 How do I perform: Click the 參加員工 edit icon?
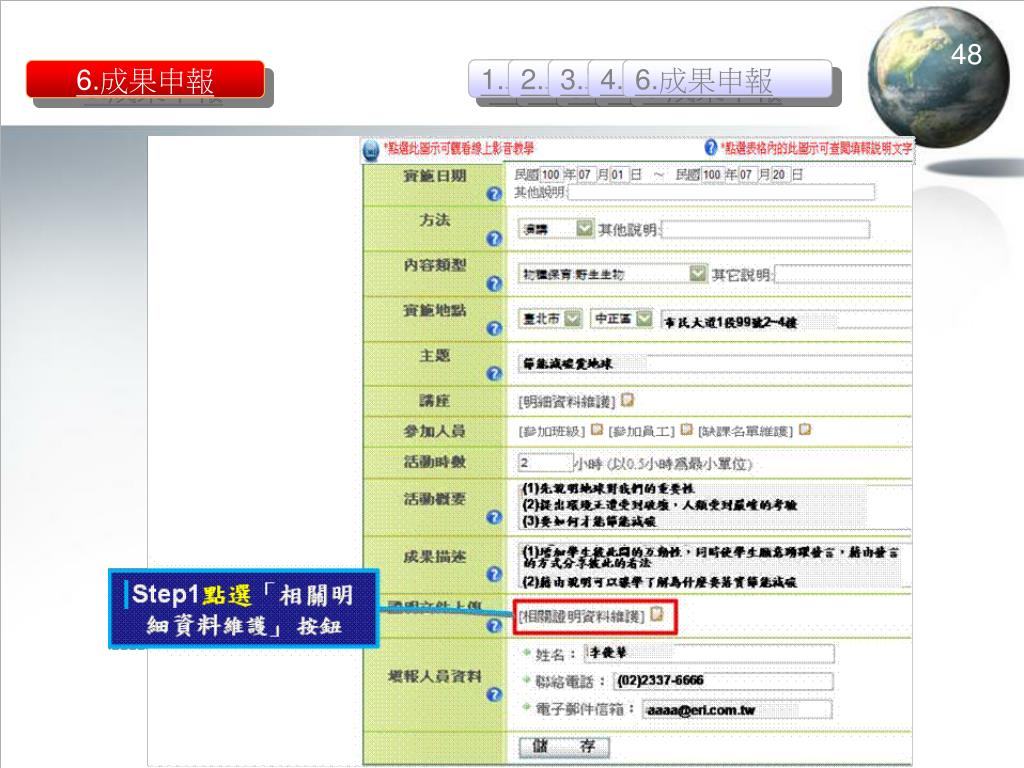coord(686,430)
